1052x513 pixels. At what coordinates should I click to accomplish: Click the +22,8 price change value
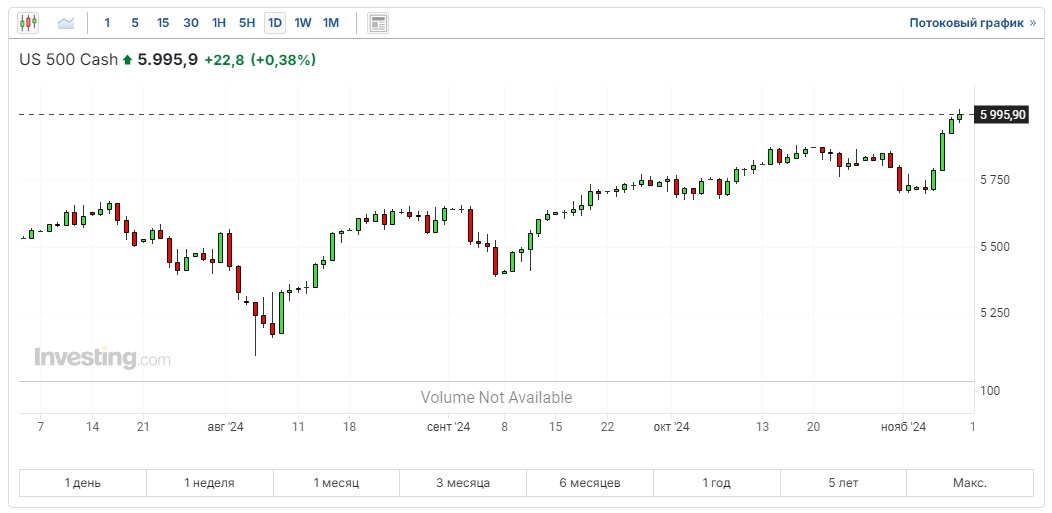click(224, 60)
